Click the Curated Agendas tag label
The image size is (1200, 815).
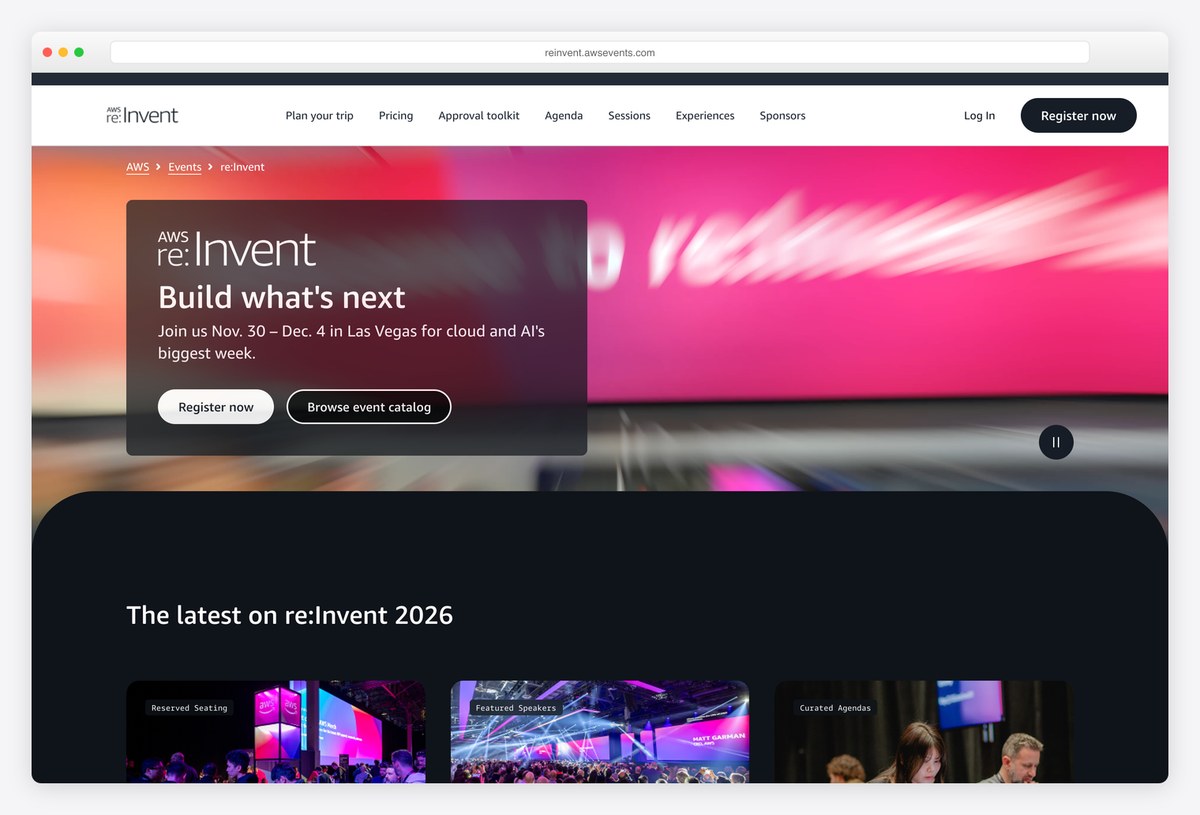pos(835,708)
